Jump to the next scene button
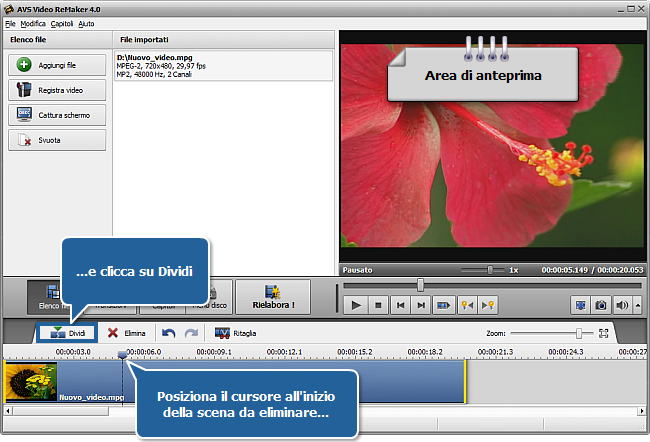This screenshot has height=442, width=650. coord(444,305)
